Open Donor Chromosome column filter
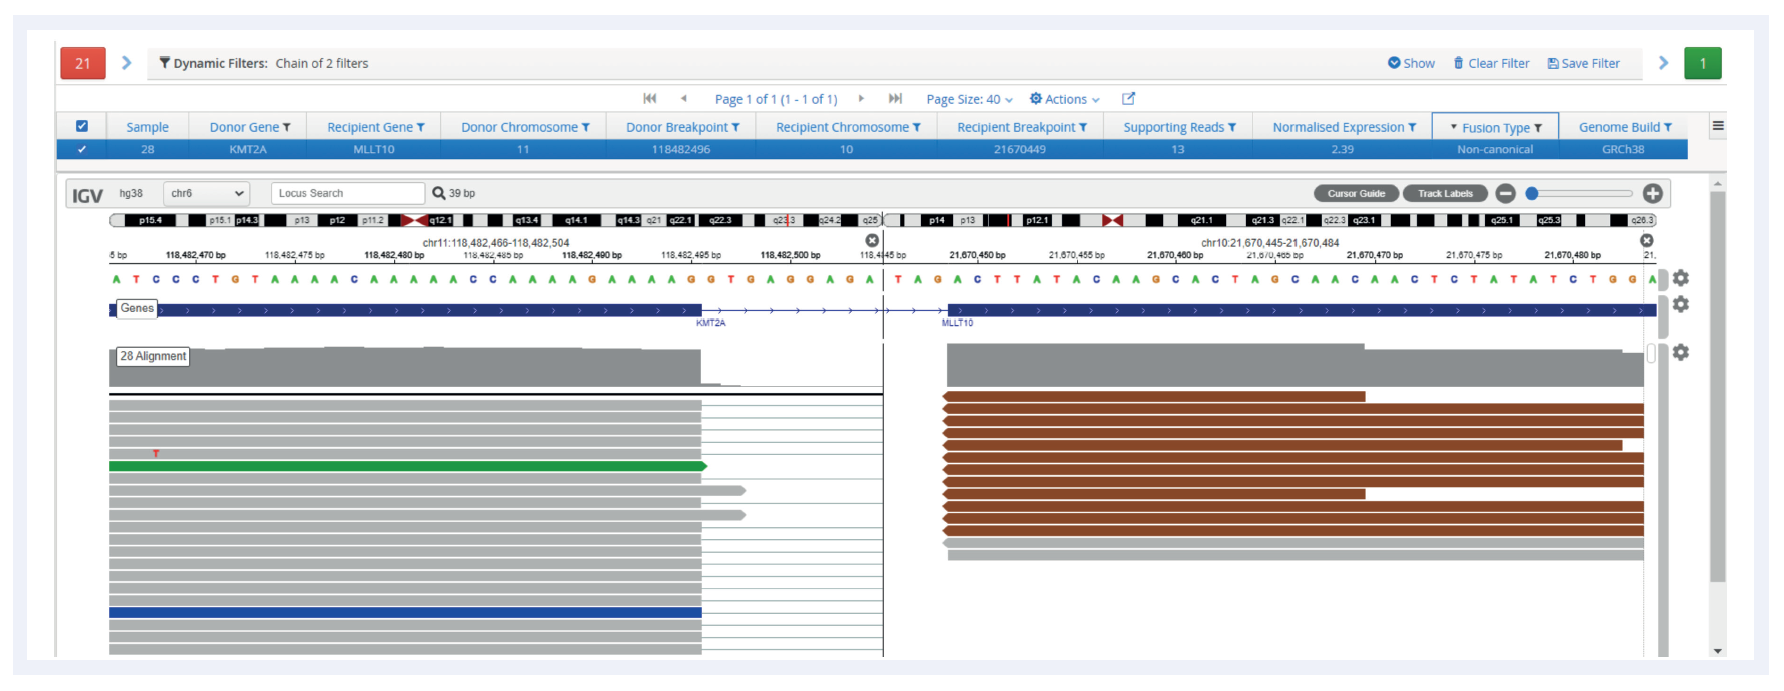The width and height of the screenshot is (1784, 691). (x=586, y=127)
